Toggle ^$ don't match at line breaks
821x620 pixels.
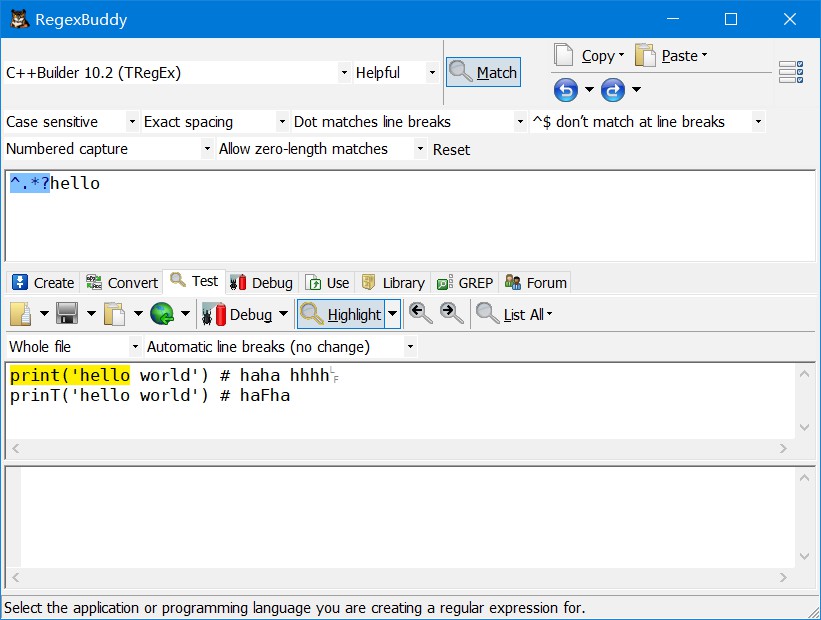tap(648, 122)
